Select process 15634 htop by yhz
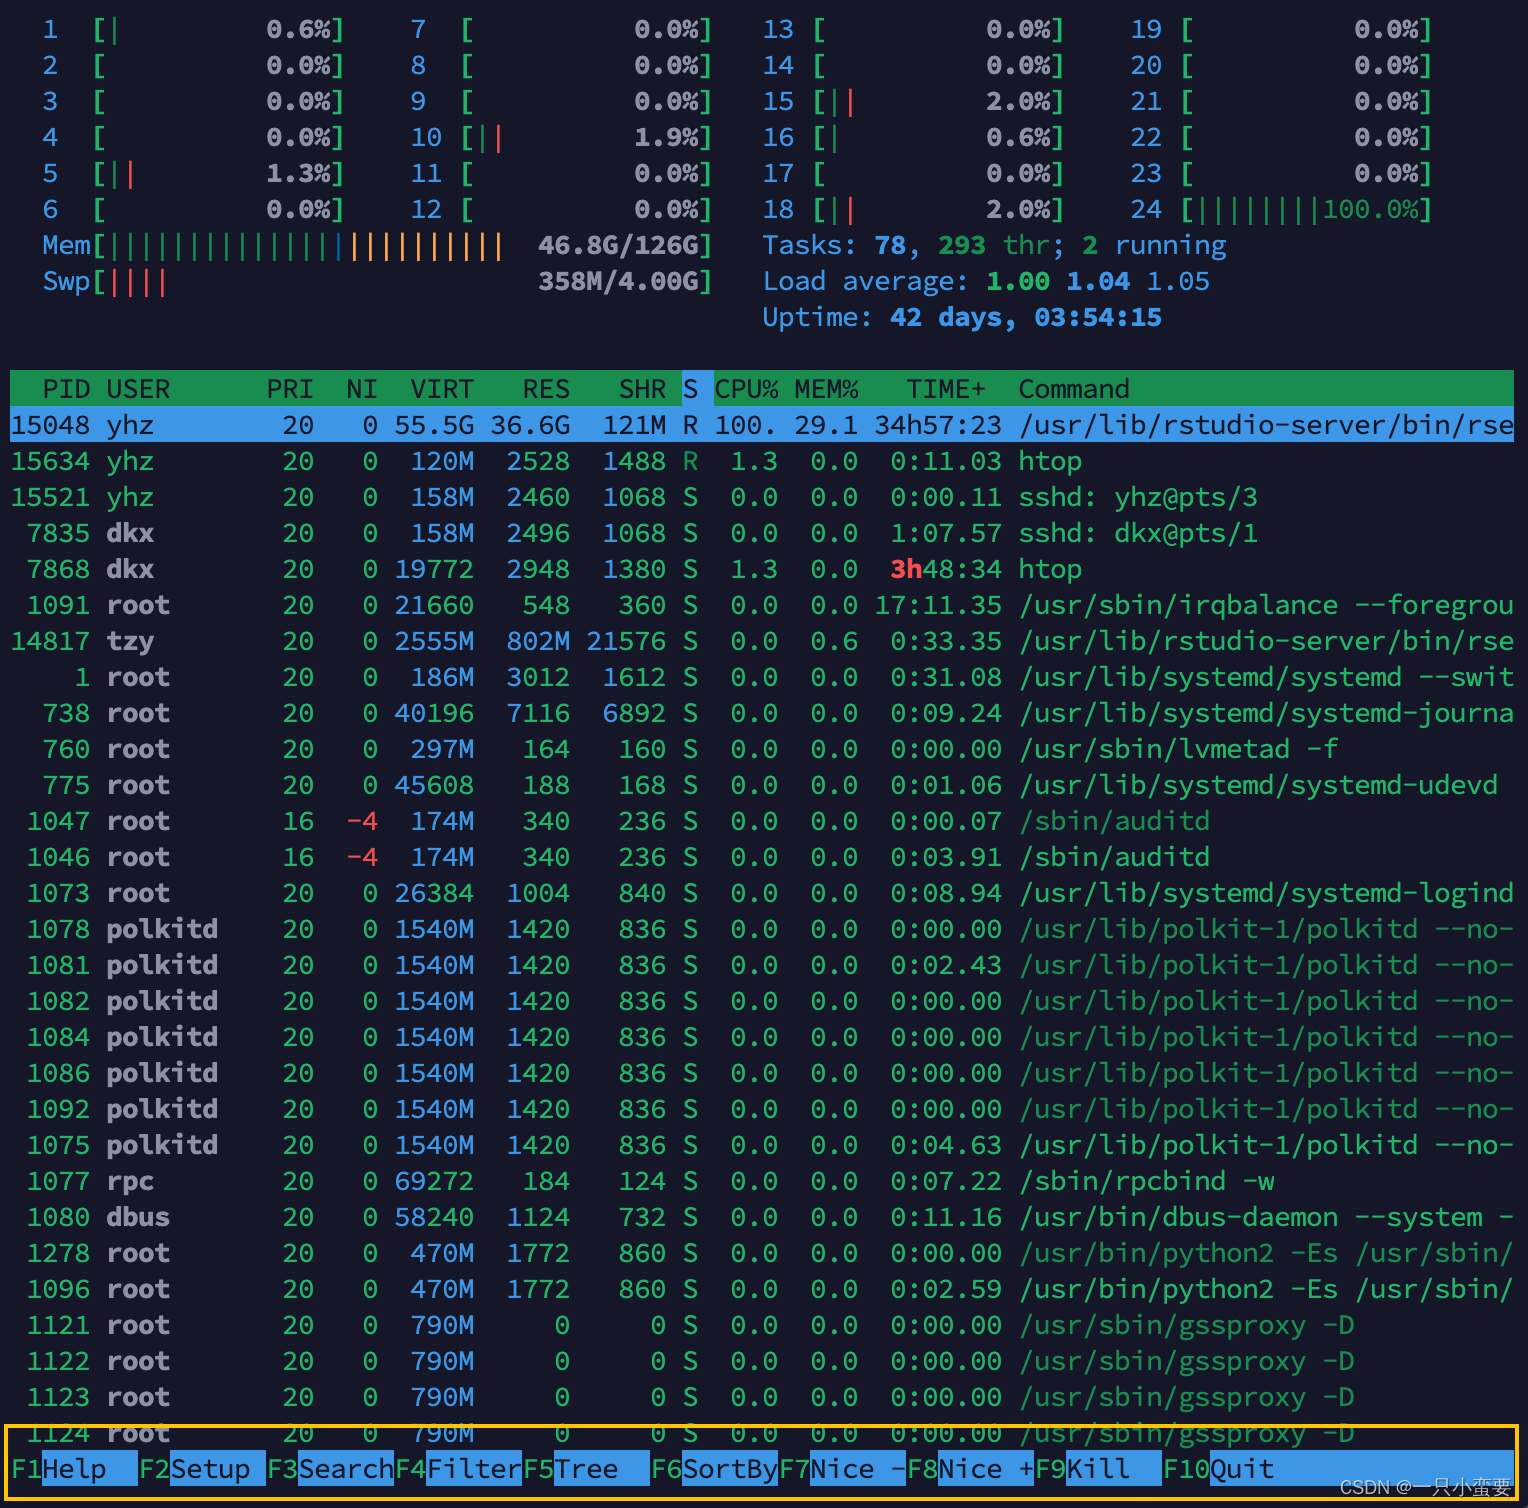 click(x=762, y=461)
